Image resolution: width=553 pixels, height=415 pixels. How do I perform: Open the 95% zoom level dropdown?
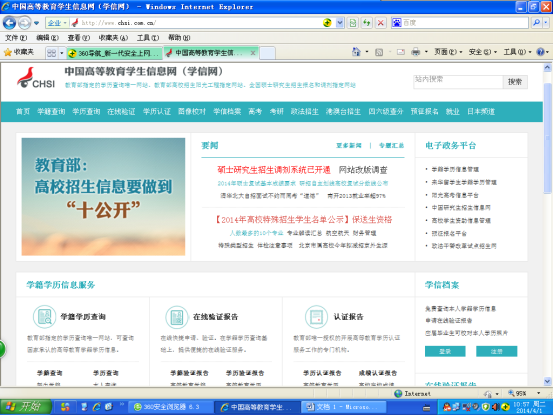click(x=538, y=393)
